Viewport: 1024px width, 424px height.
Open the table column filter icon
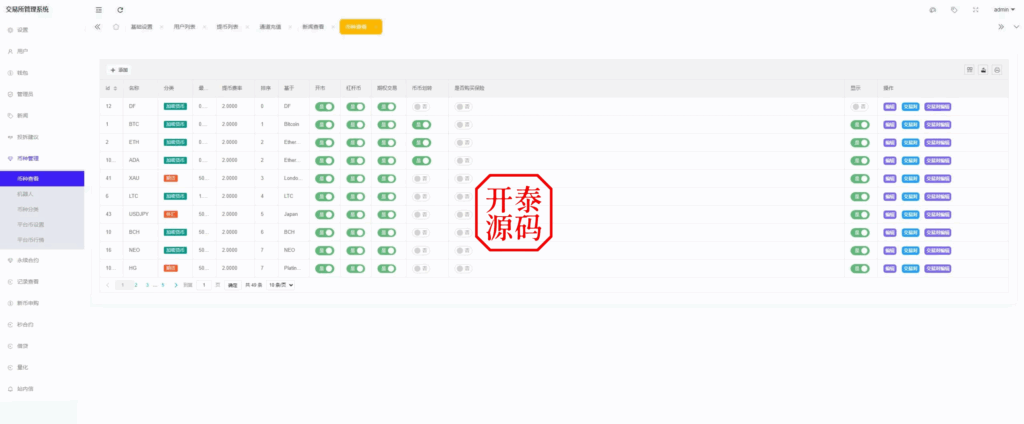(969, 70)
